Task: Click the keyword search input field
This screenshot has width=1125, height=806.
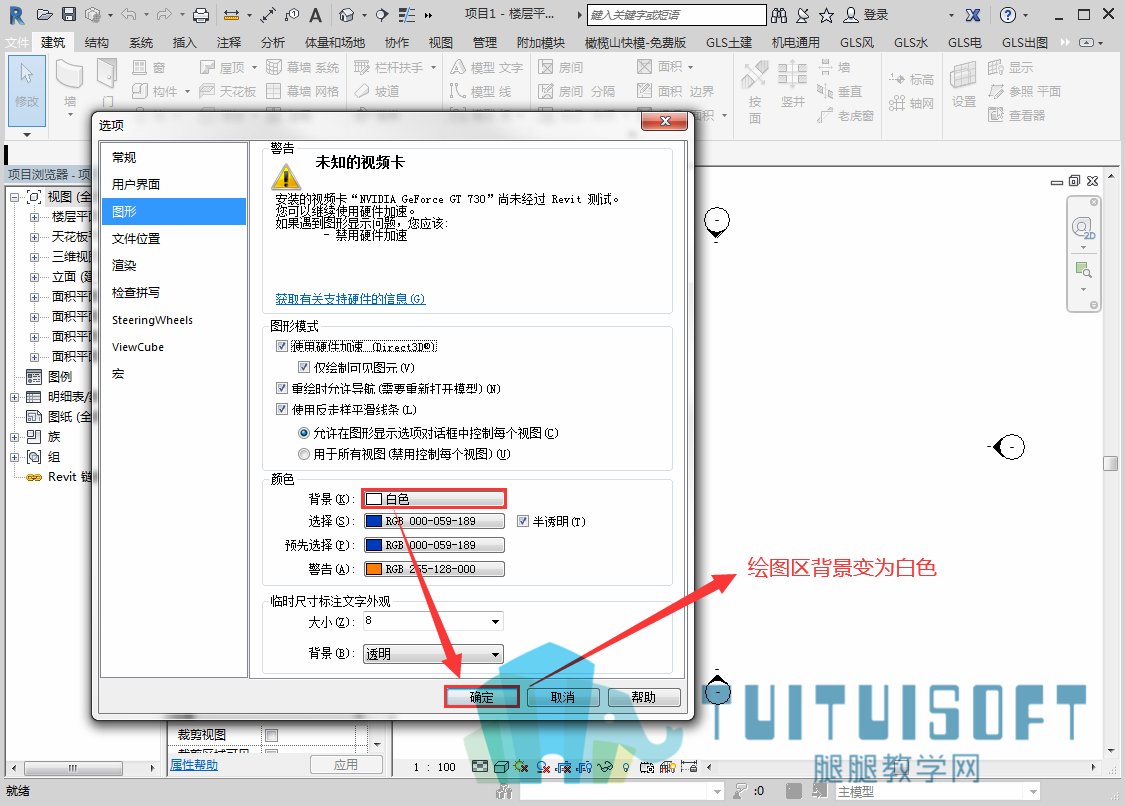Action: tap(676, 14)
